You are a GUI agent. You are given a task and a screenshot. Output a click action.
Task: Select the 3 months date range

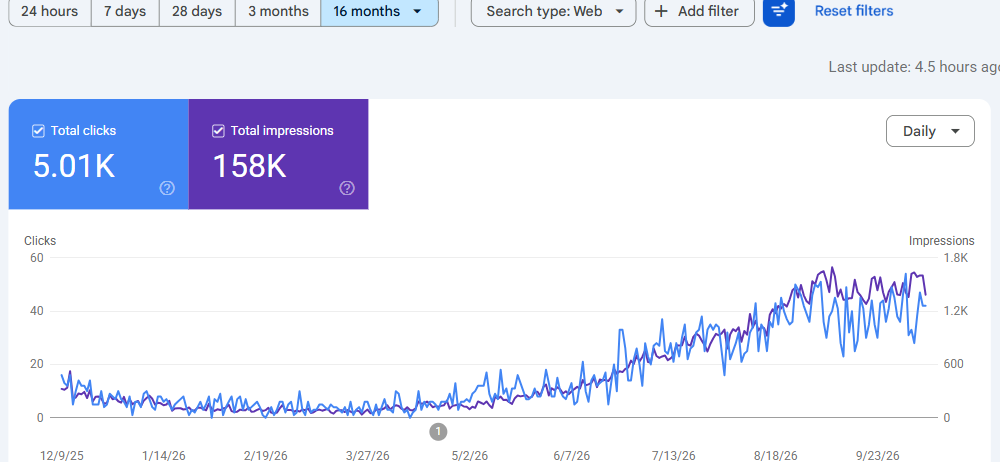[x=278, y=11]
